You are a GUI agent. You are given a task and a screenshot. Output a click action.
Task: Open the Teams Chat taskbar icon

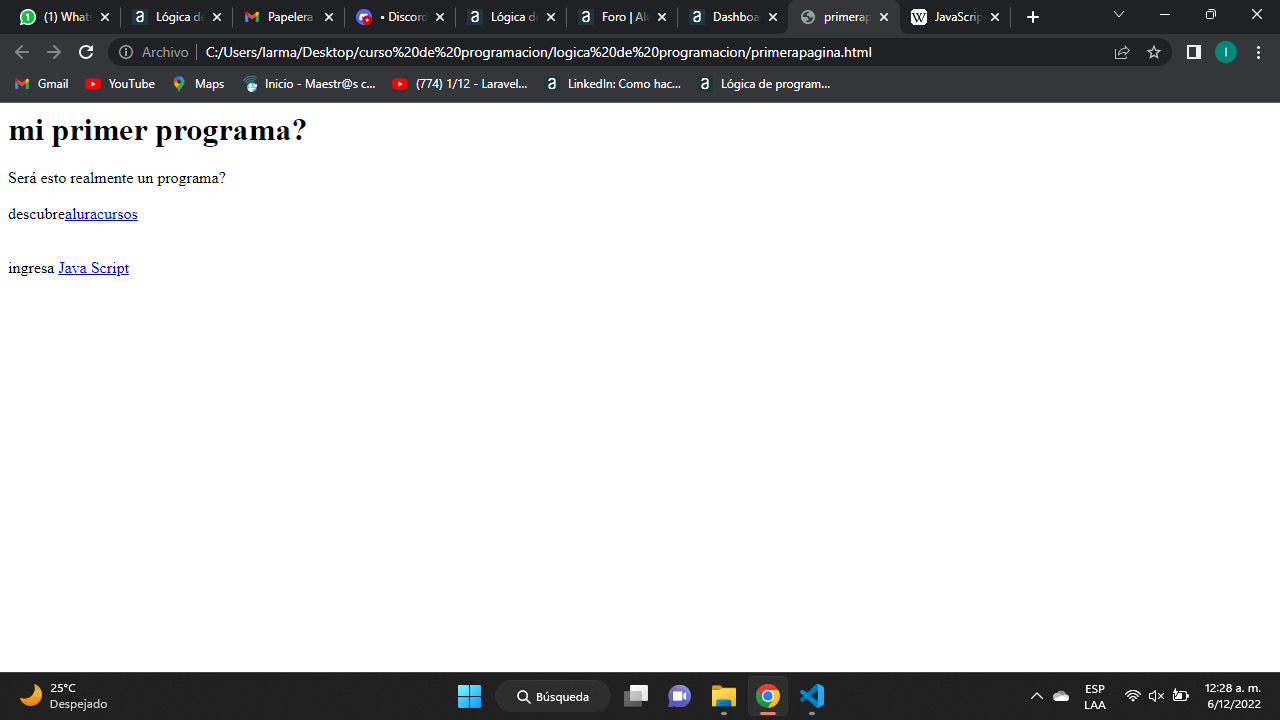tap(680, 696)
